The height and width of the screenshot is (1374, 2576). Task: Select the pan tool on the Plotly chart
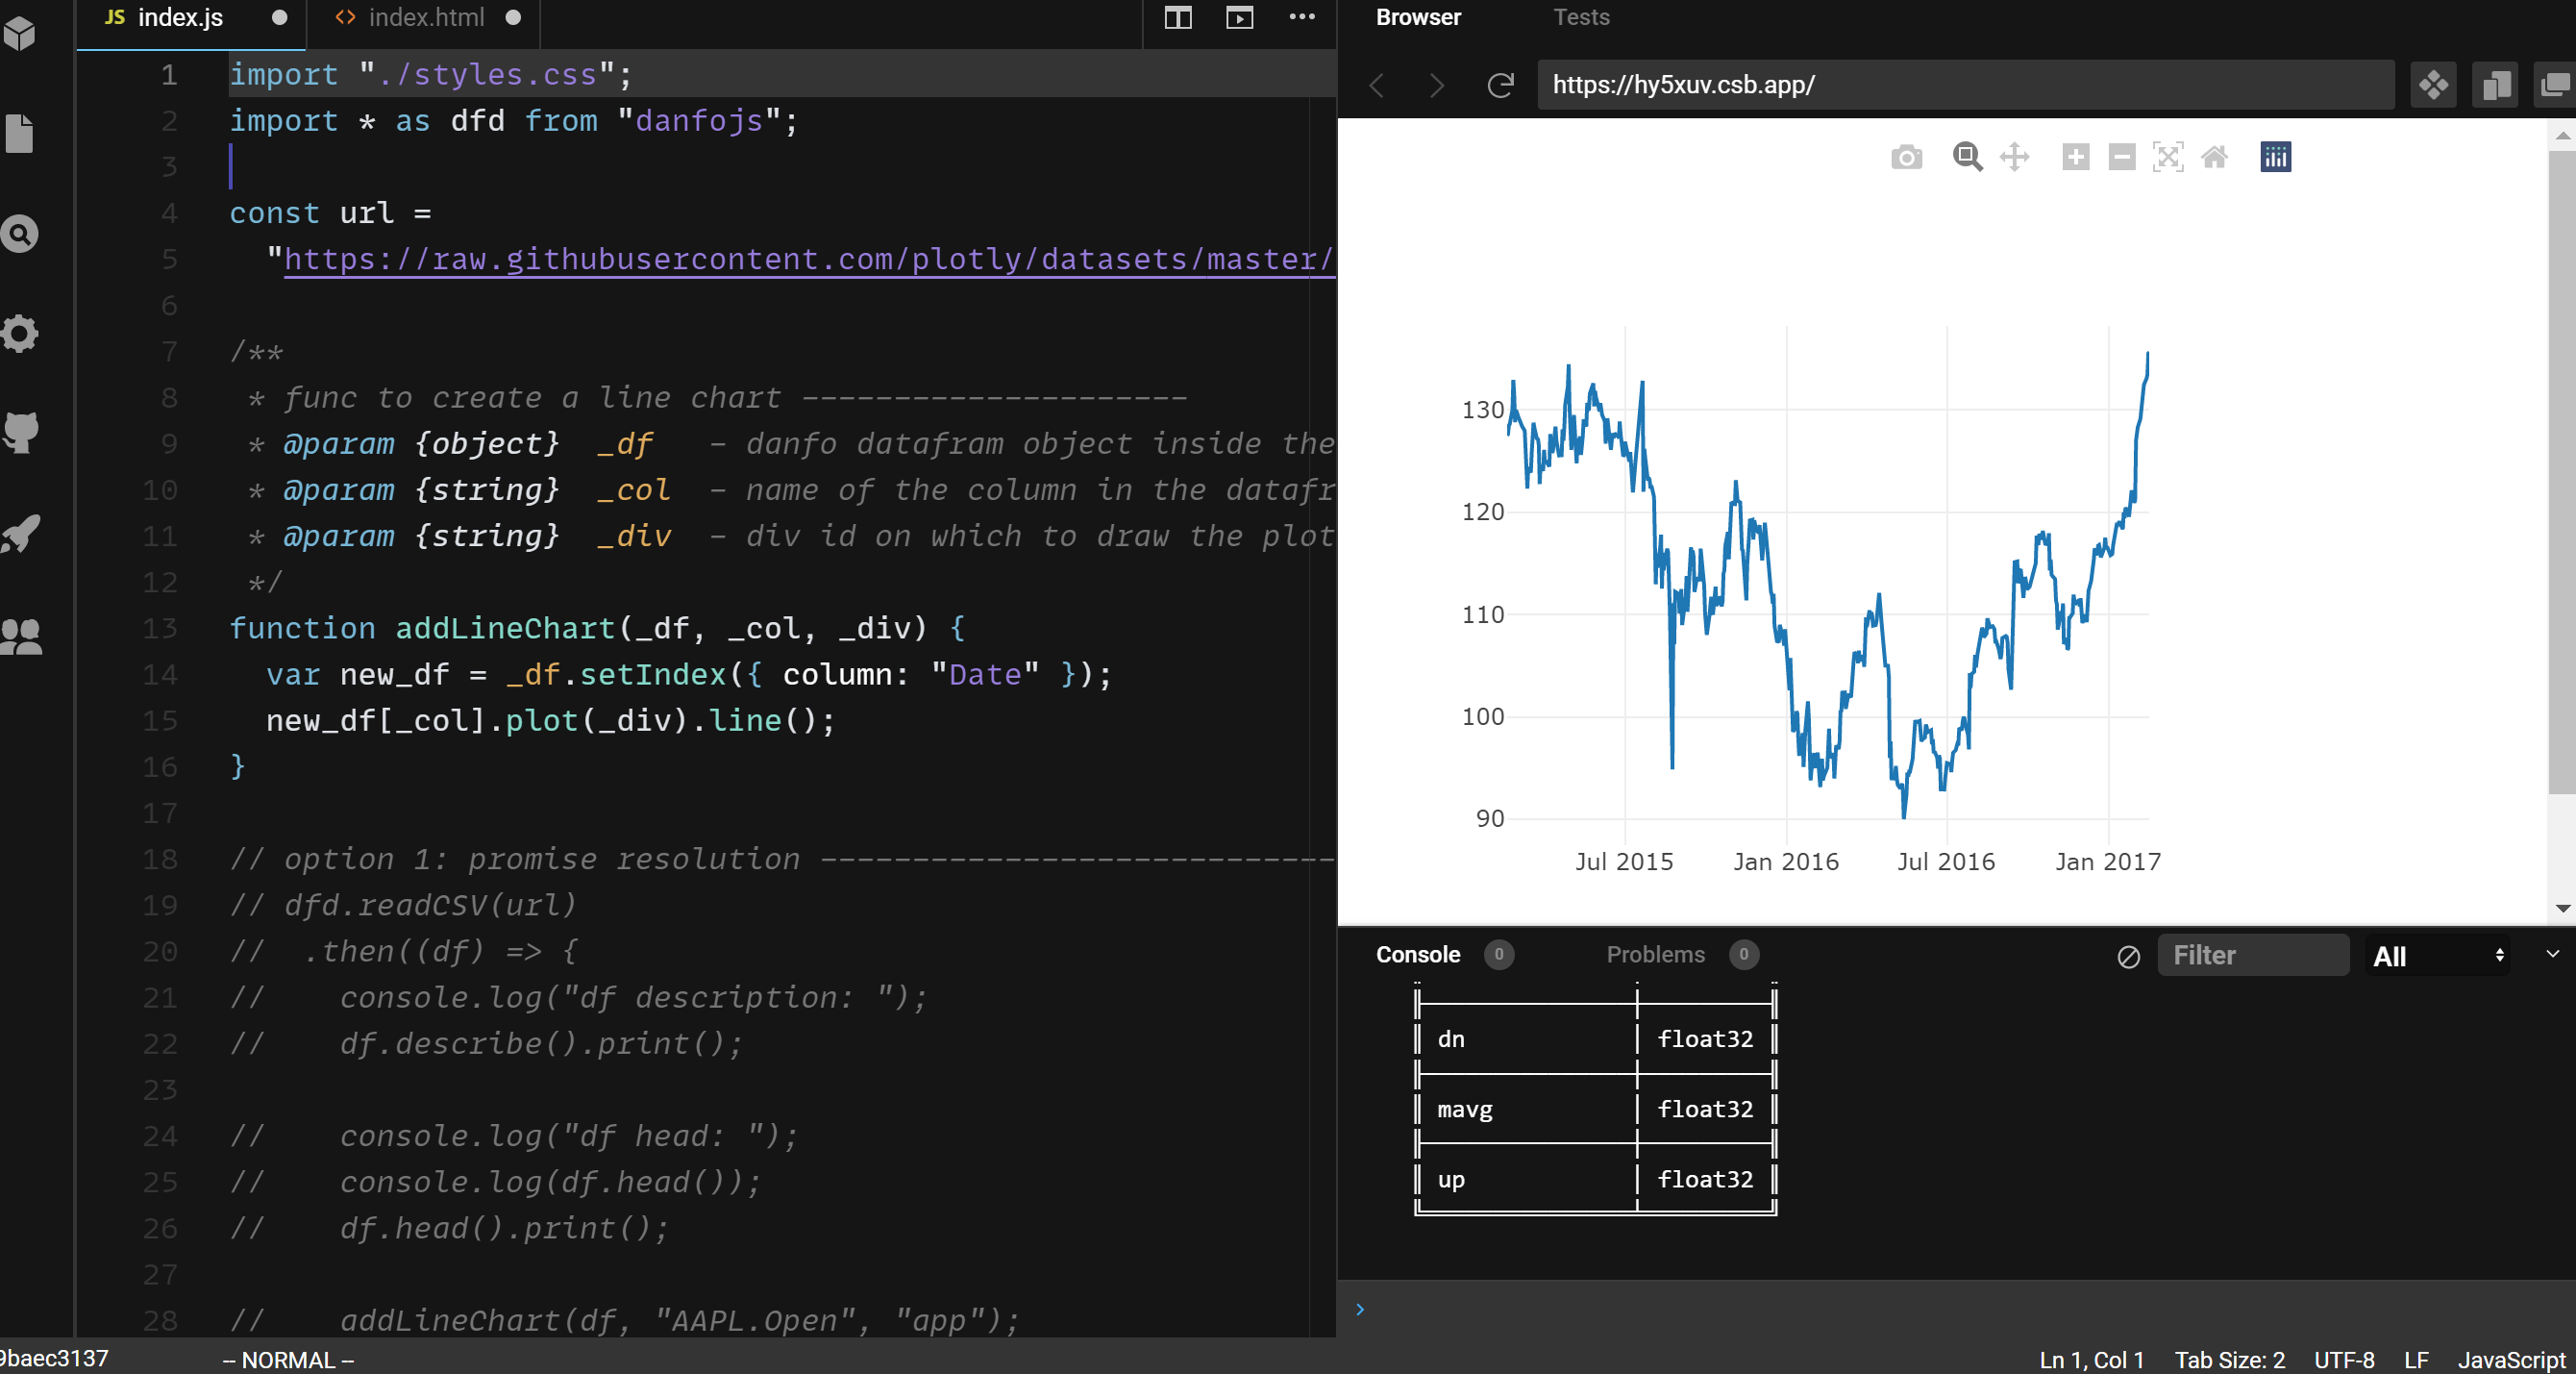pos(2014,157)
